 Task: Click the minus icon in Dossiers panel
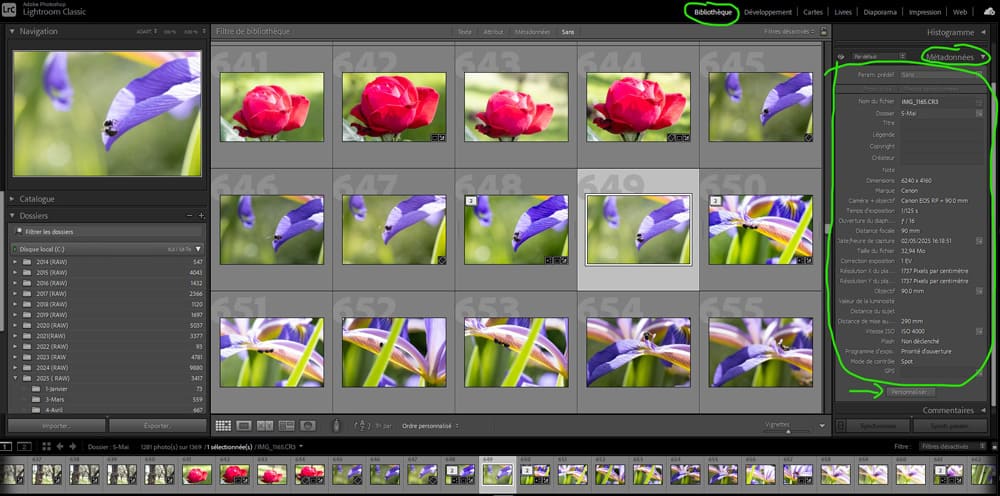tap(191, 216)
